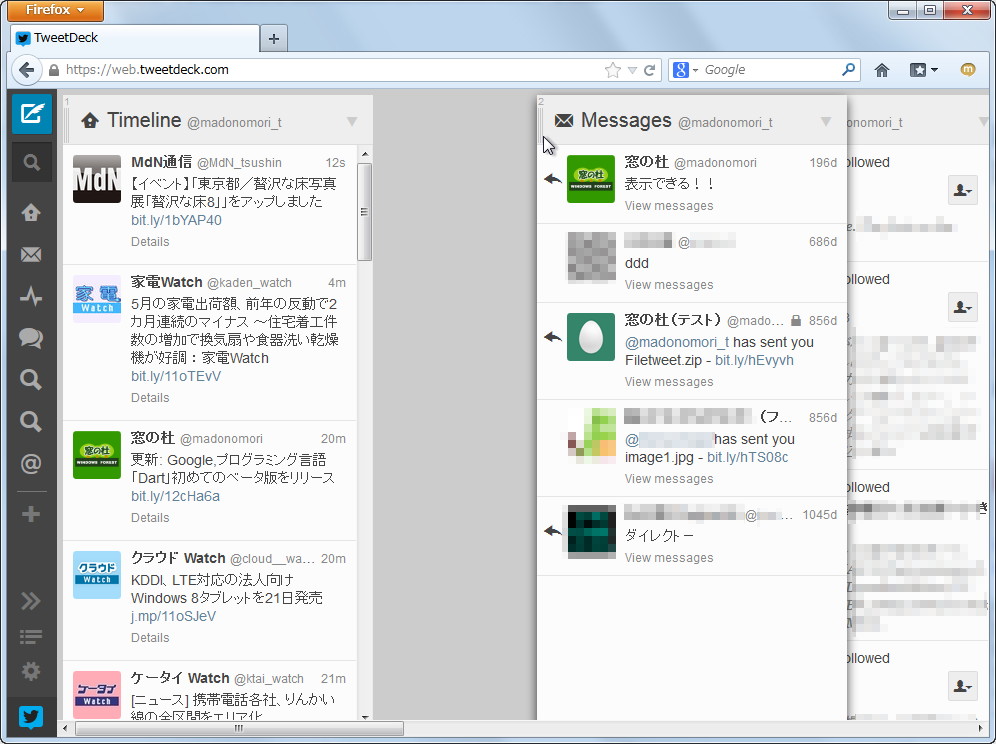Collapse the sidebar using the double-arrow icon
Viewport: 996px width, 744px height.
tap(31, 600)
